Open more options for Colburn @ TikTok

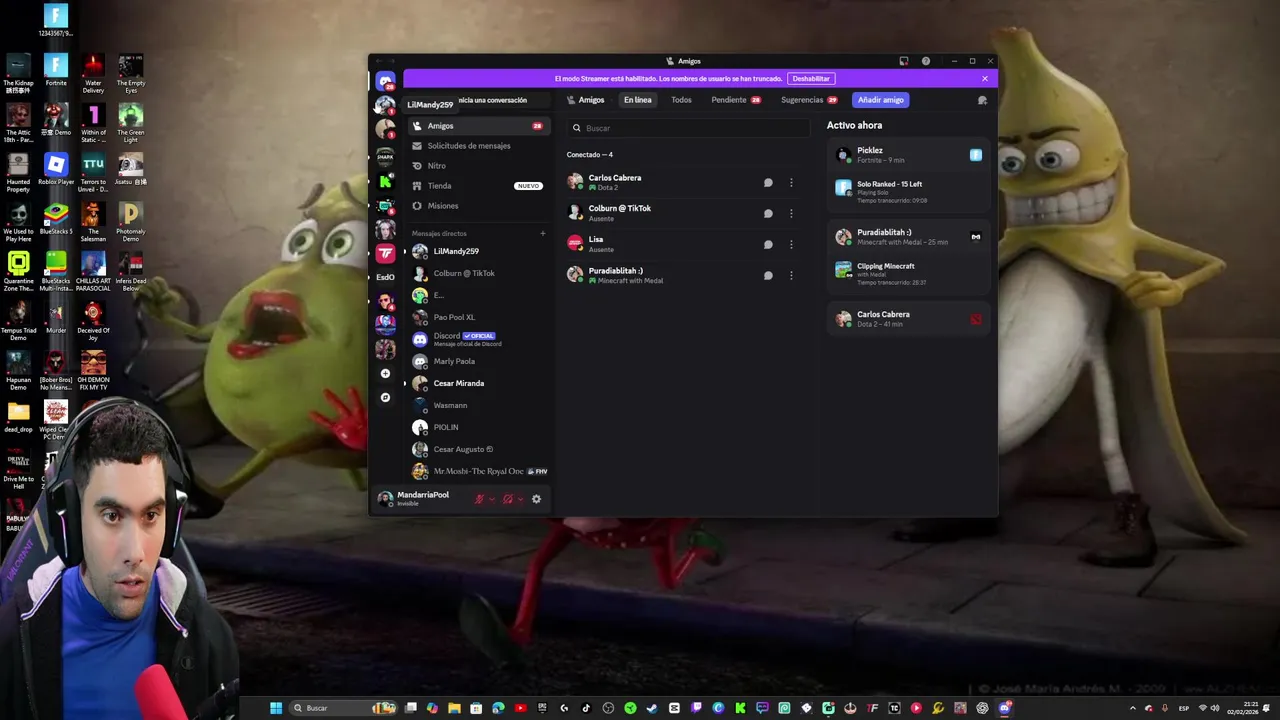[x=791, y=213]
